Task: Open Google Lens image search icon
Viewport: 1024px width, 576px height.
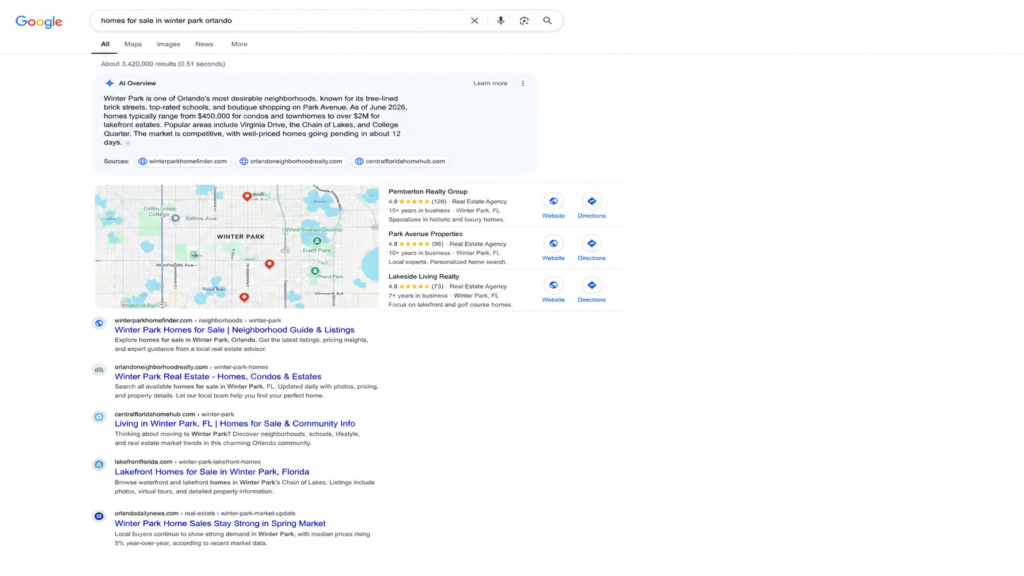Action: 524,21
